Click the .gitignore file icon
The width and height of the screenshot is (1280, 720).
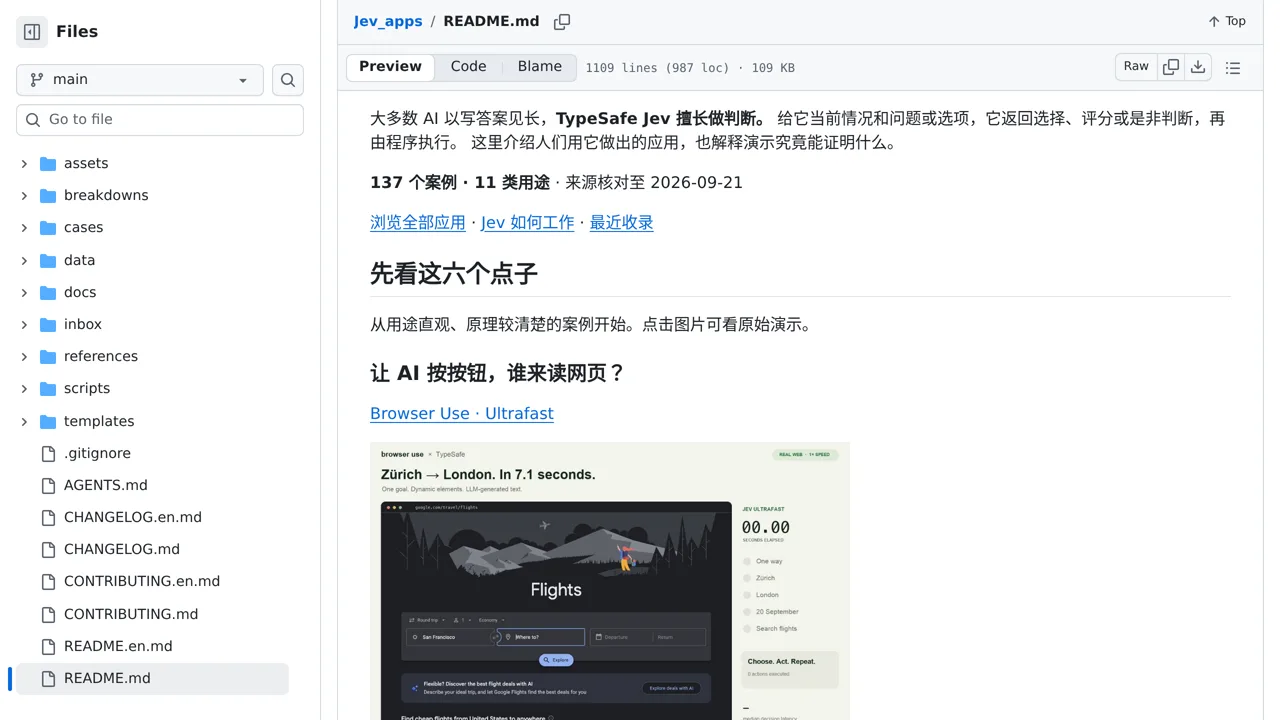(48, 453)
